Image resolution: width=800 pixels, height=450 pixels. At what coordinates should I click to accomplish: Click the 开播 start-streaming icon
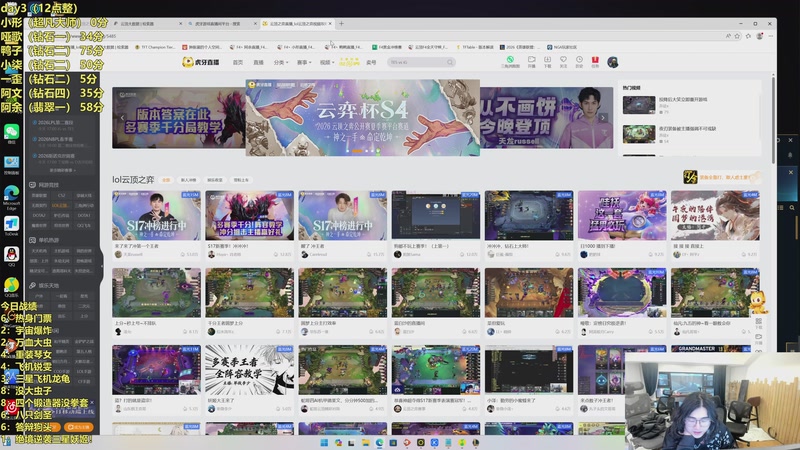(x=531, y=62)
